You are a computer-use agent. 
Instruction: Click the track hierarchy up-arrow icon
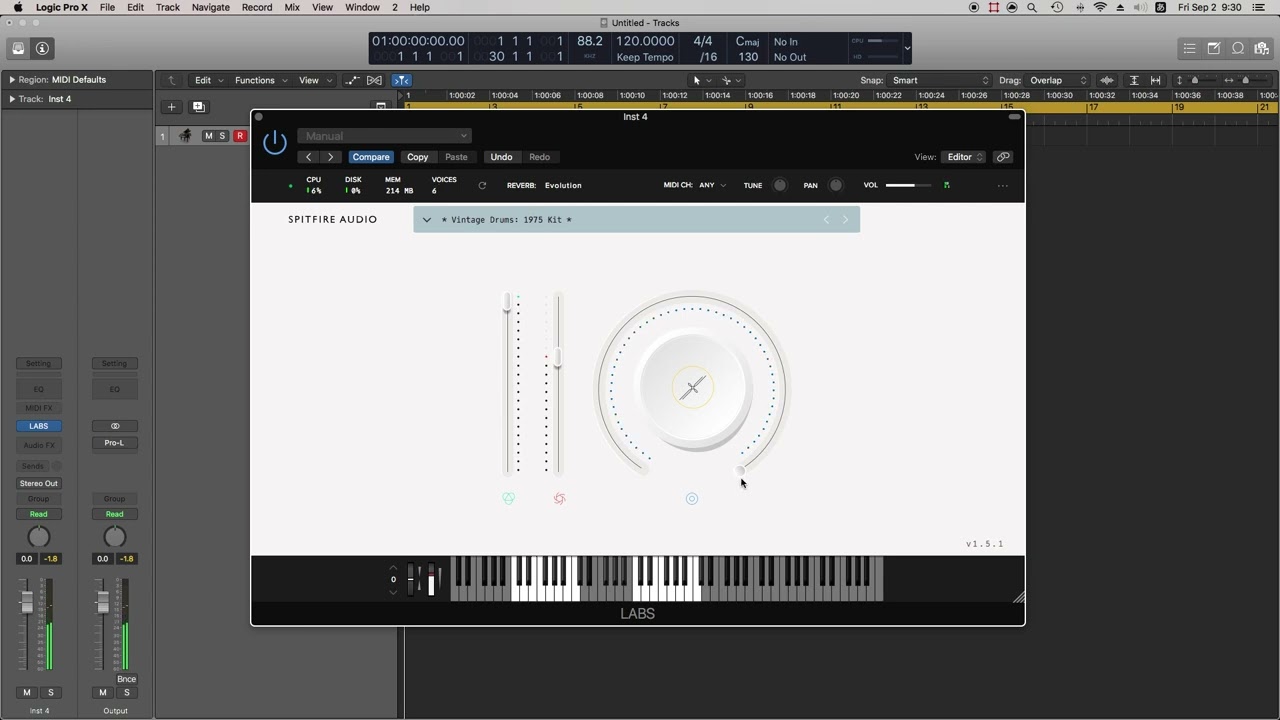tap(171, 80)
